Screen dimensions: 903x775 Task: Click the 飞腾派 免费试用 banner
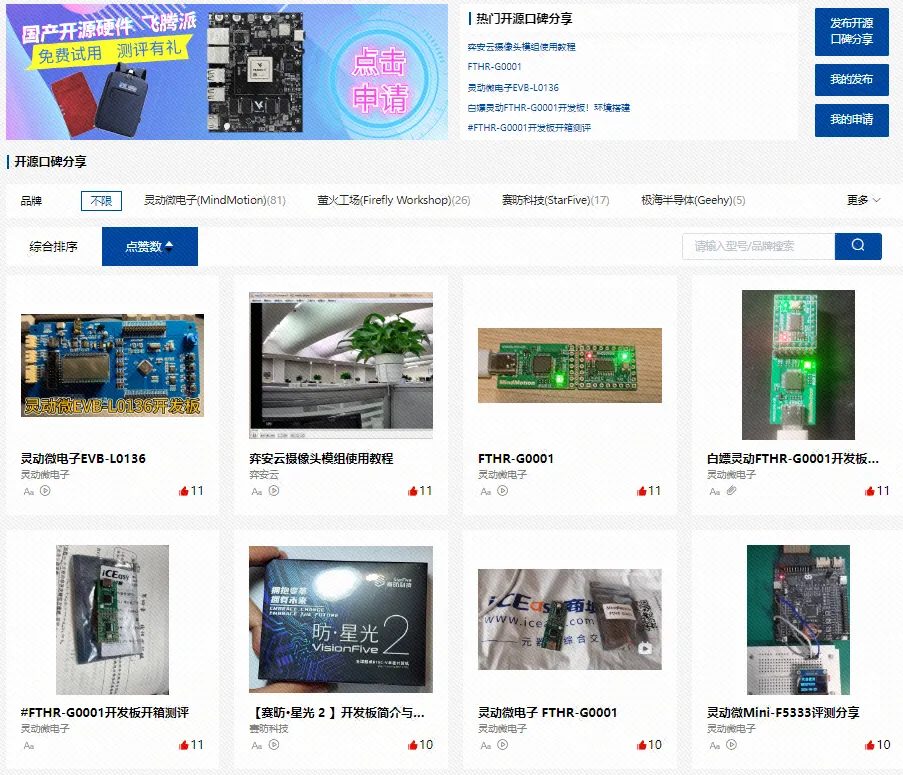point(227,72)
